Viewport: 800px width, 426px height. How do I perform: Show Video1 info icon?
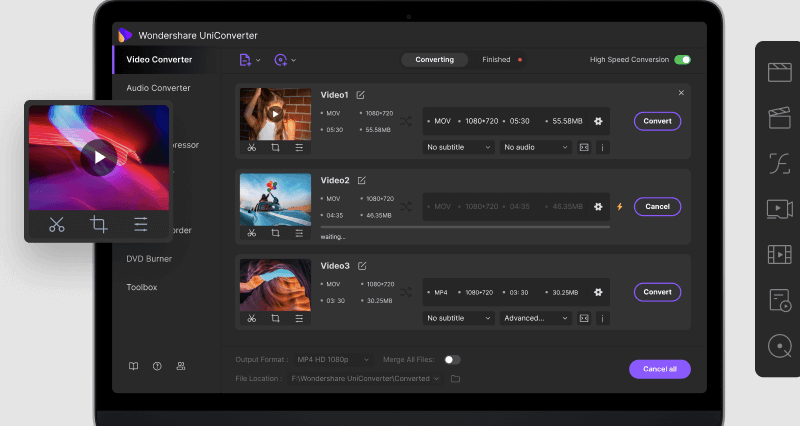click(603, 147)
